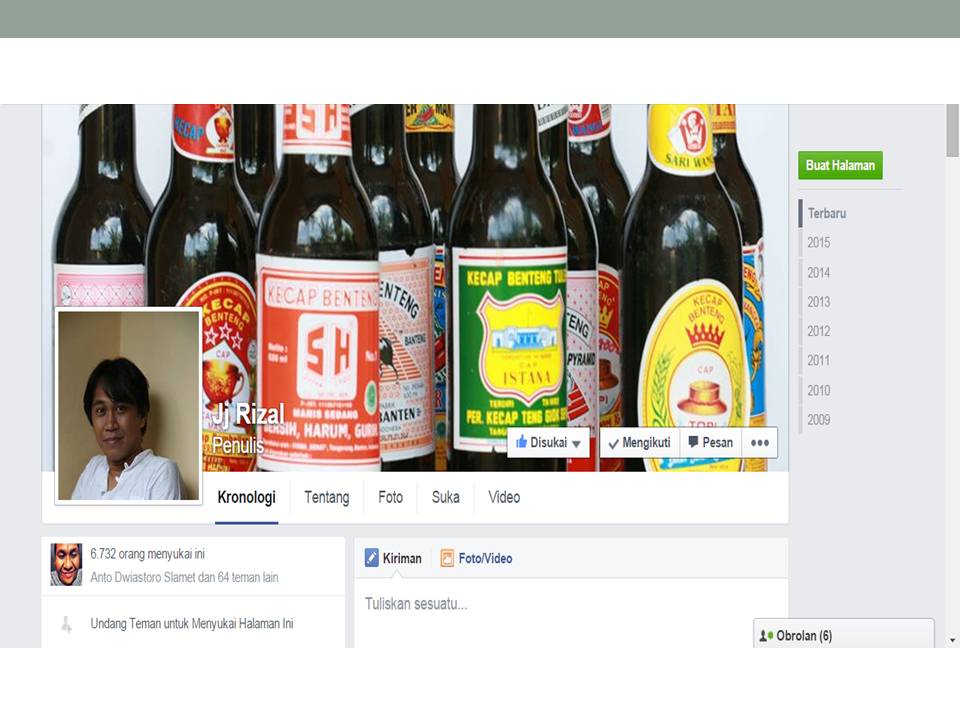
Task: Click the invite friends person icon
Action: click(x=66, y=624)
